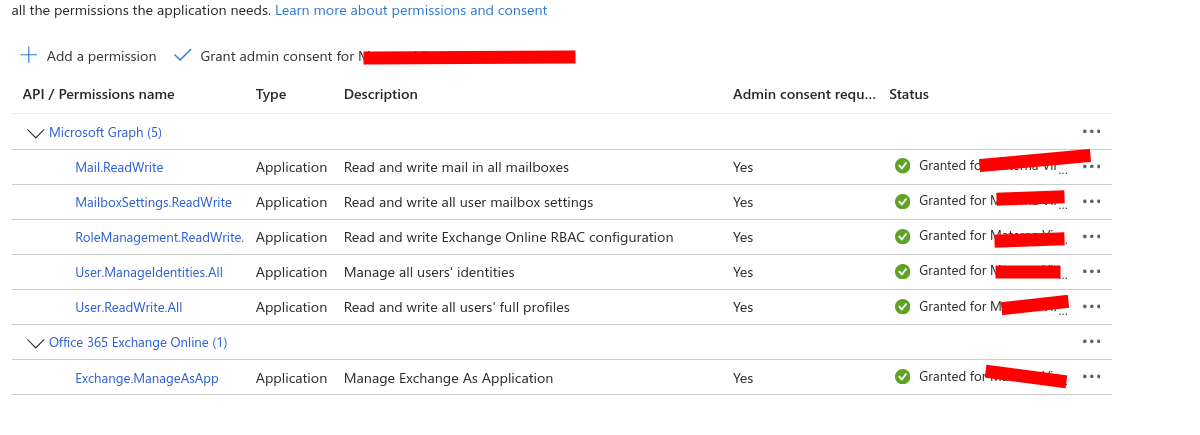Screen dimensions: 1200x435
Task: Click the green granted icon for User.ReadWrite.All
Action: point(903,306)
